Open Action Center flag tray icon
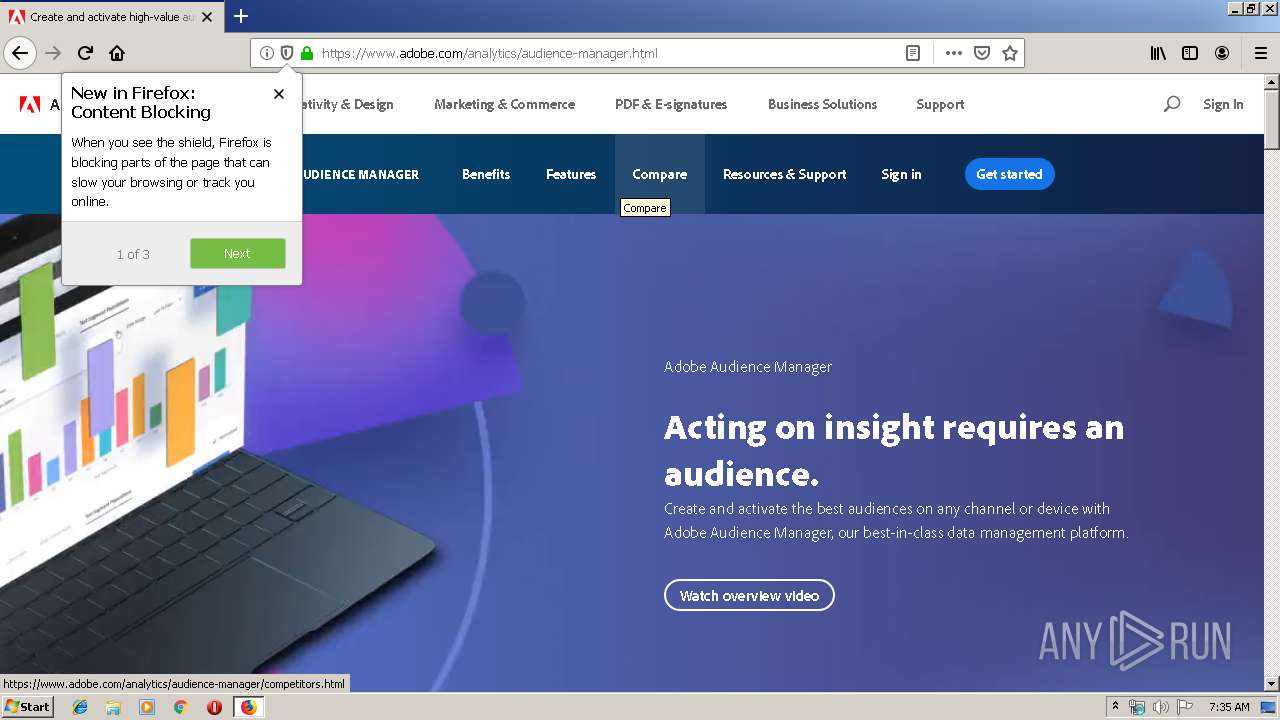The width and height of the screenshot is (1280, 720). coord(1184,707)
